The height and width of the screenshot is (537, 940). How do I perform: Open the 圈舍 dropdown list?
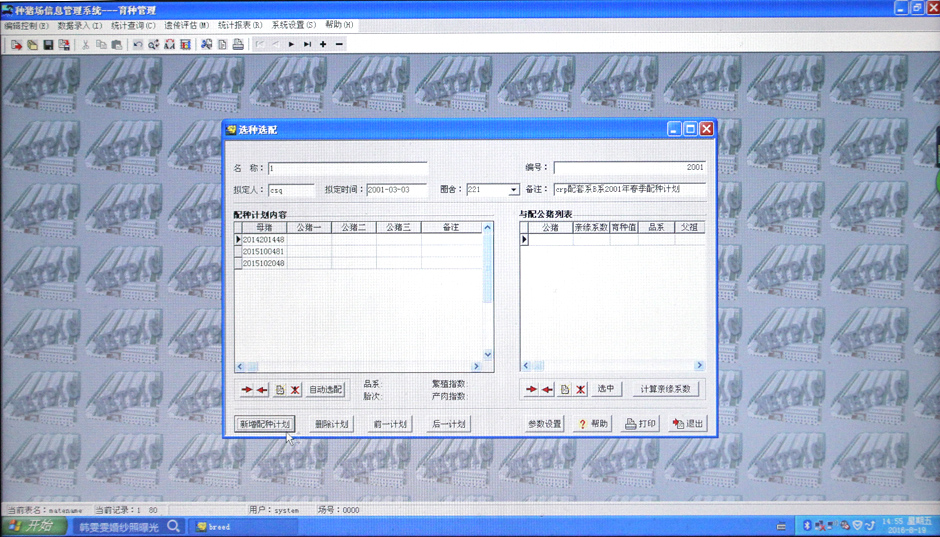514,190
